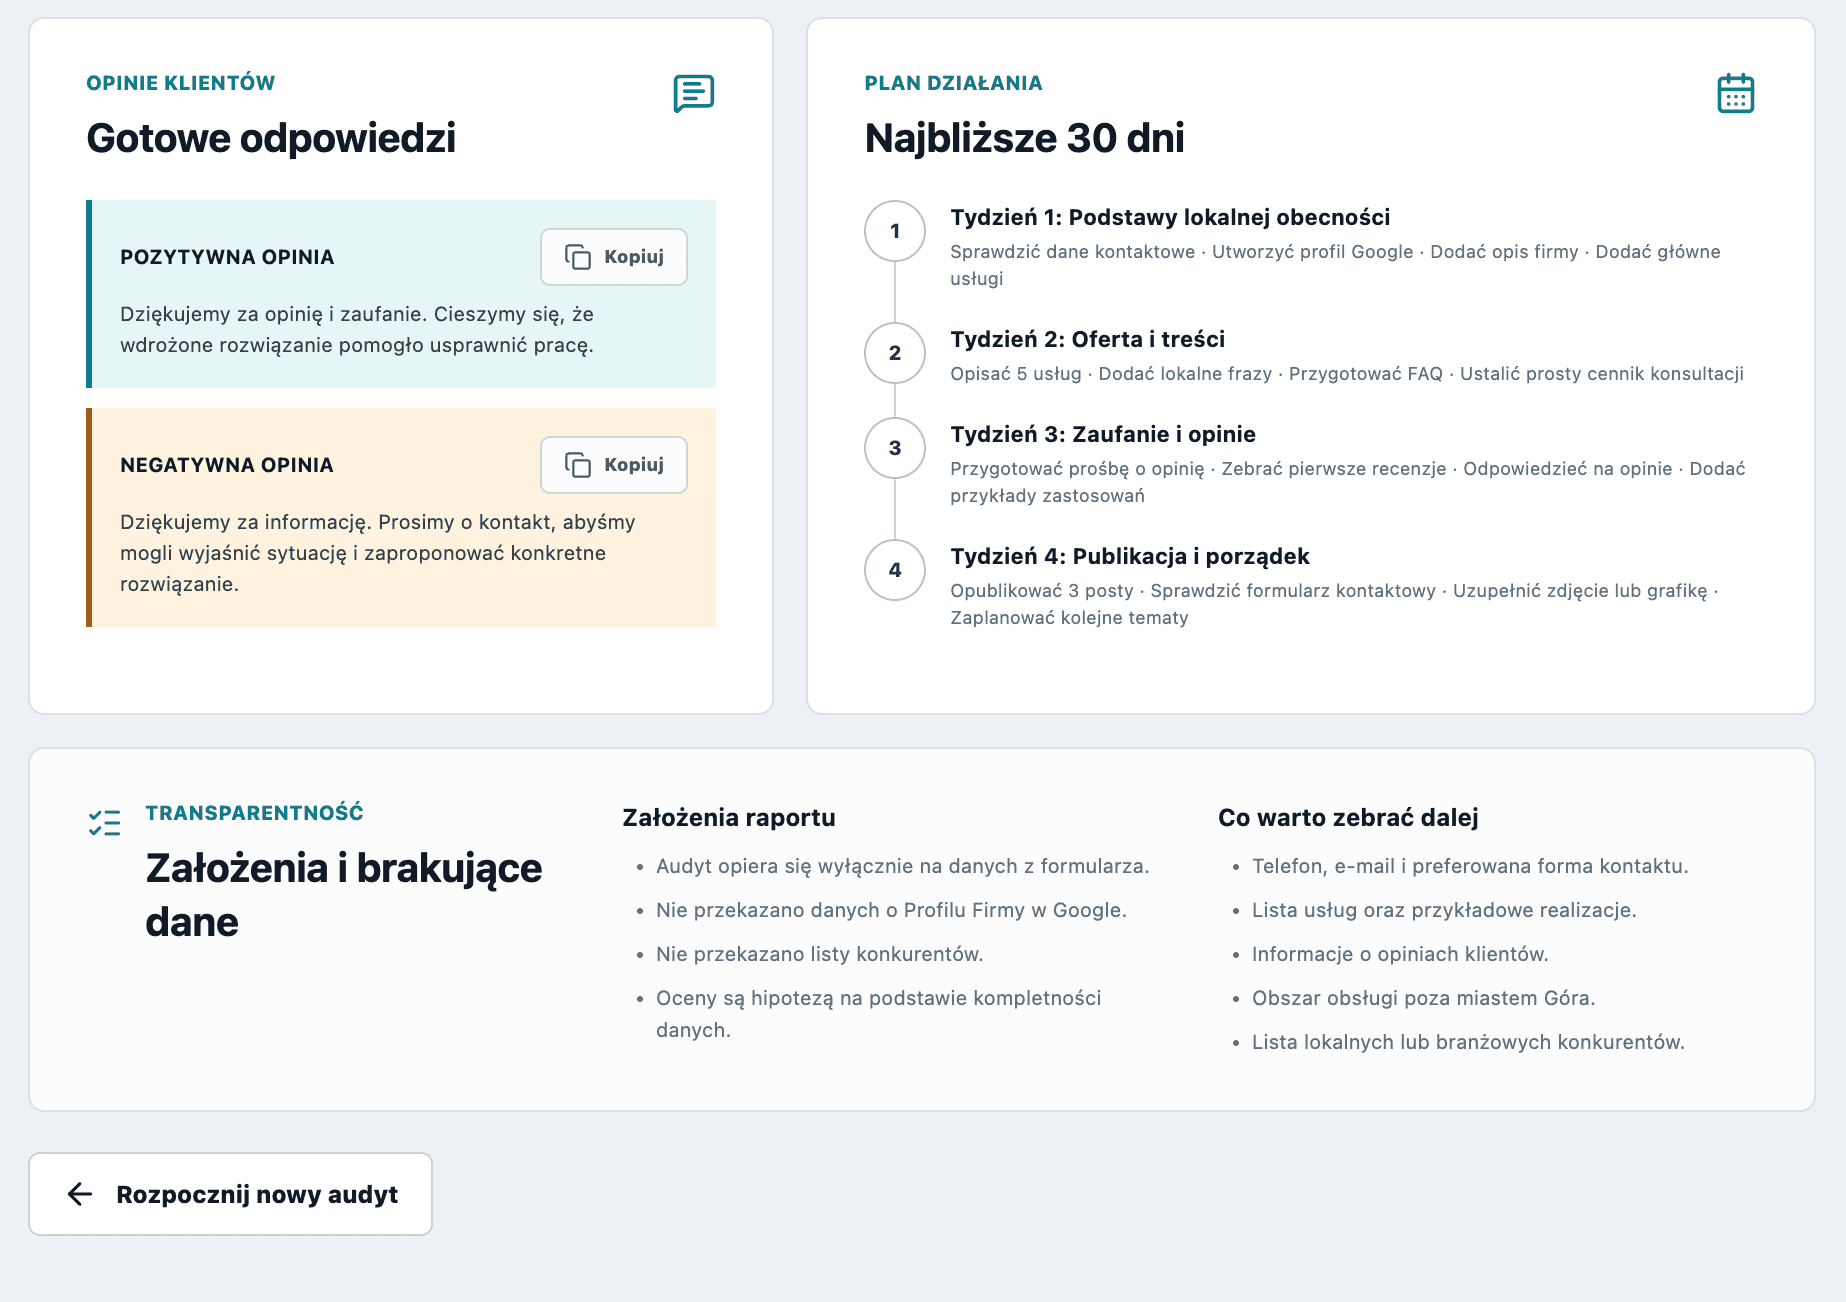Screen dimensions: 1846x1302
Task: Click the OPINIE KLIENTÓW section label
Action: [x=181, y=83]
